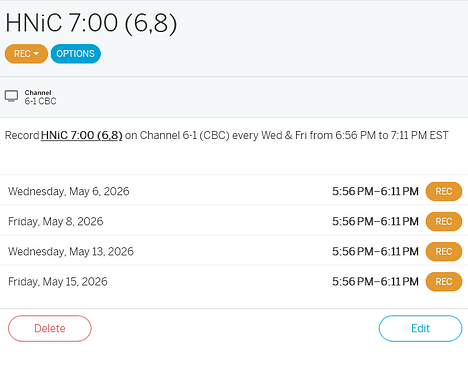
Task: Click the 6-1 CBC channel value
Action: pos(40,101)
